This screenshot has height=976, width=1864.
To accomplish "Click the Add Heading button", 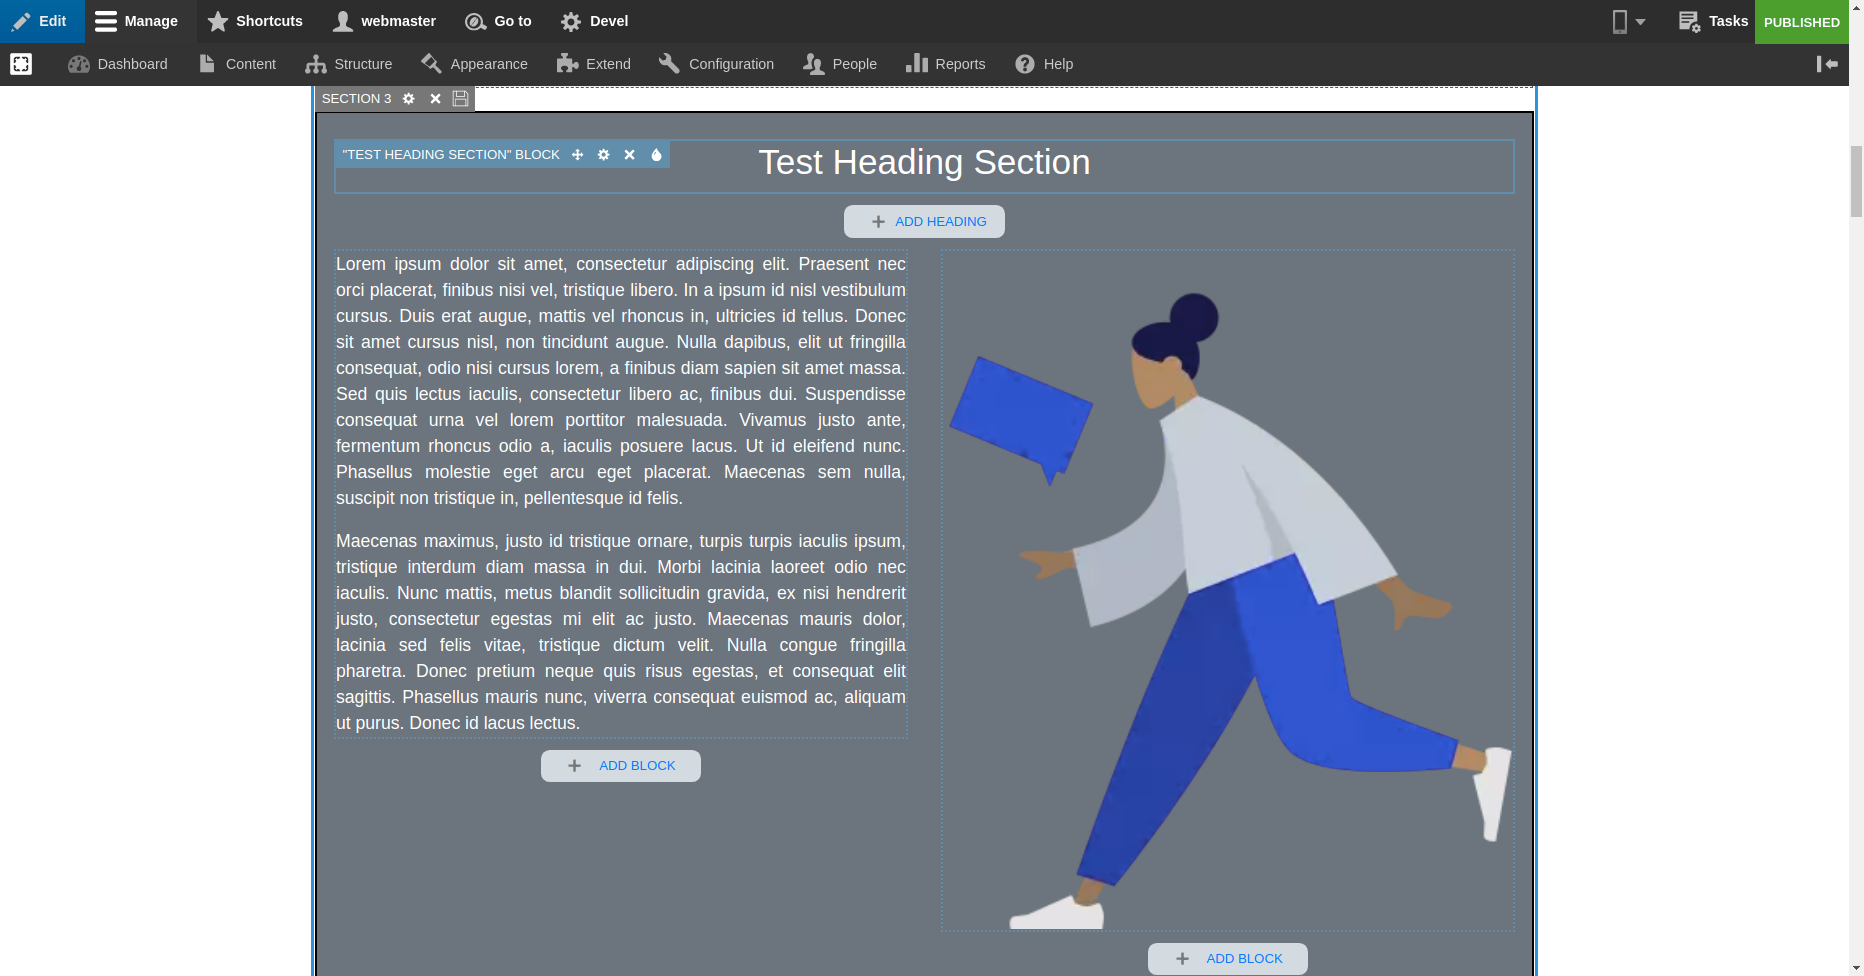I will tap(923, 221).
